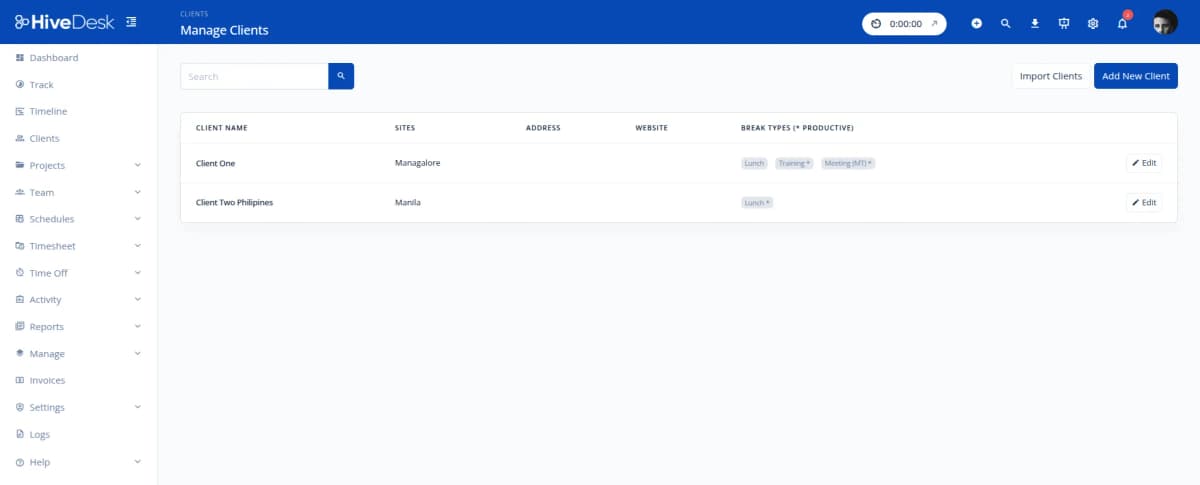Expand the Activity submenu chevron
Screen dimensions: 1200x485
pos(138,300)
